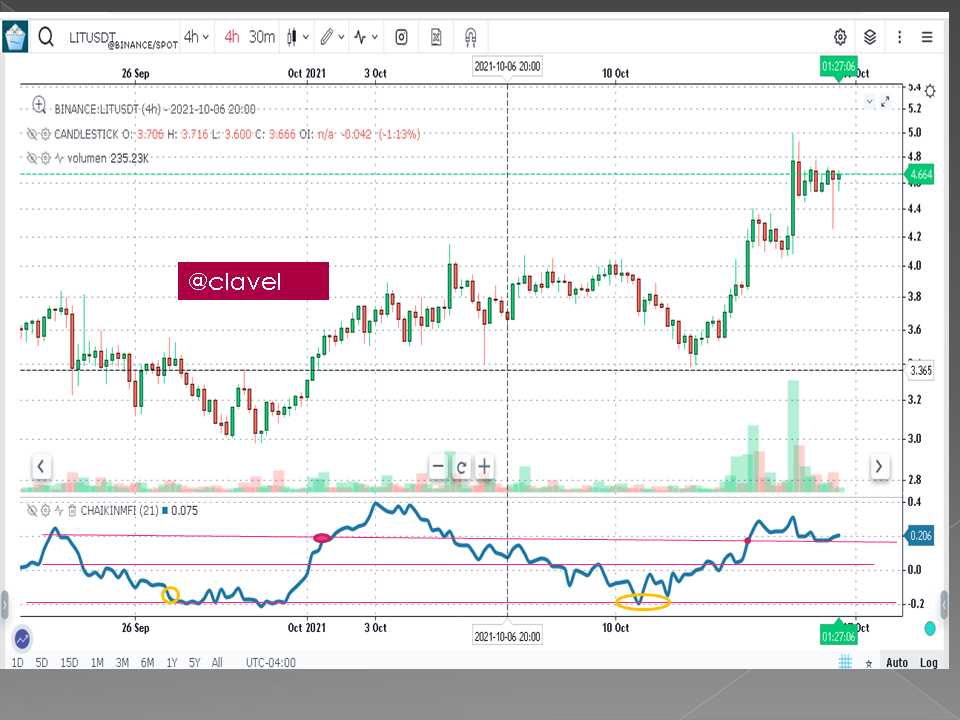Select the 4h quick timeframe
The height and width of the screenshot is (720, 960).
pyautogui.click(x=231, y=37)
